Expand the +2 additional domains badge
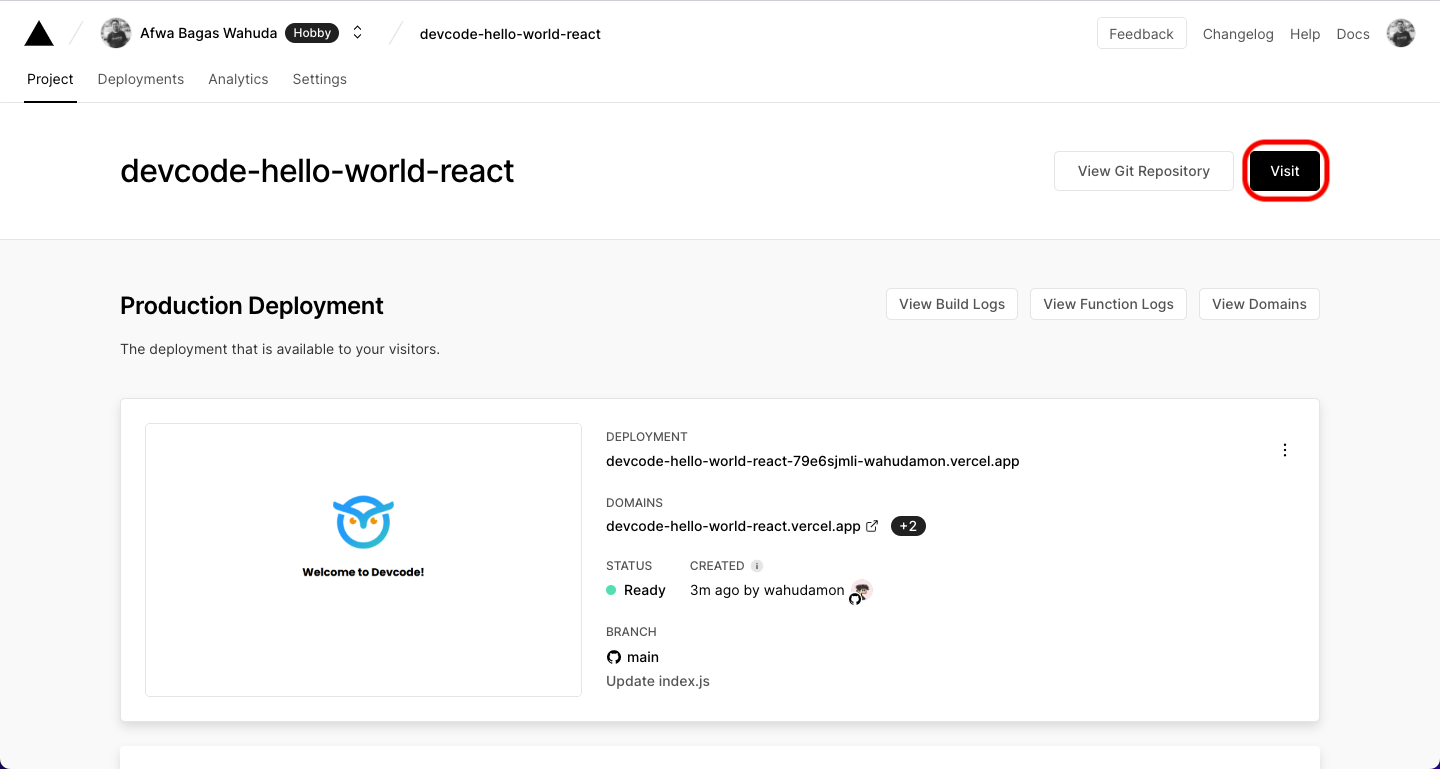 (908, 526)
